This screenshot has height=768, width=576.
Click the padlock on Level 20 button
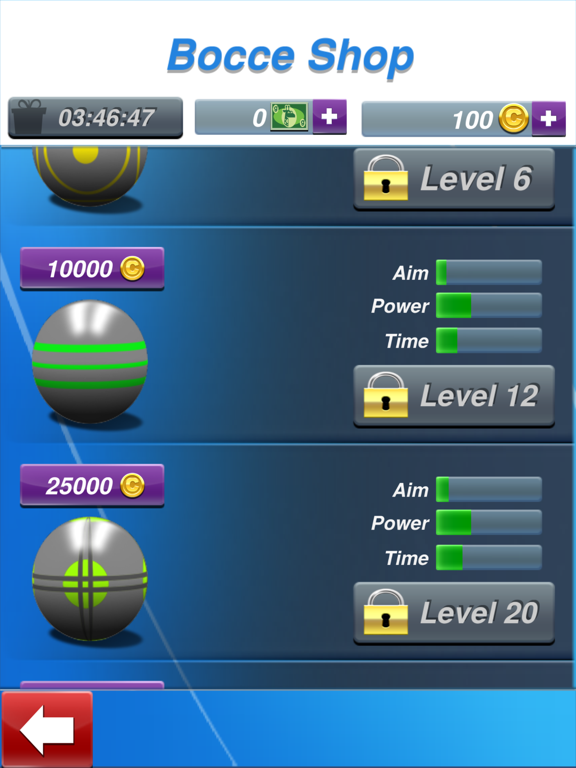tap(385, 612)
